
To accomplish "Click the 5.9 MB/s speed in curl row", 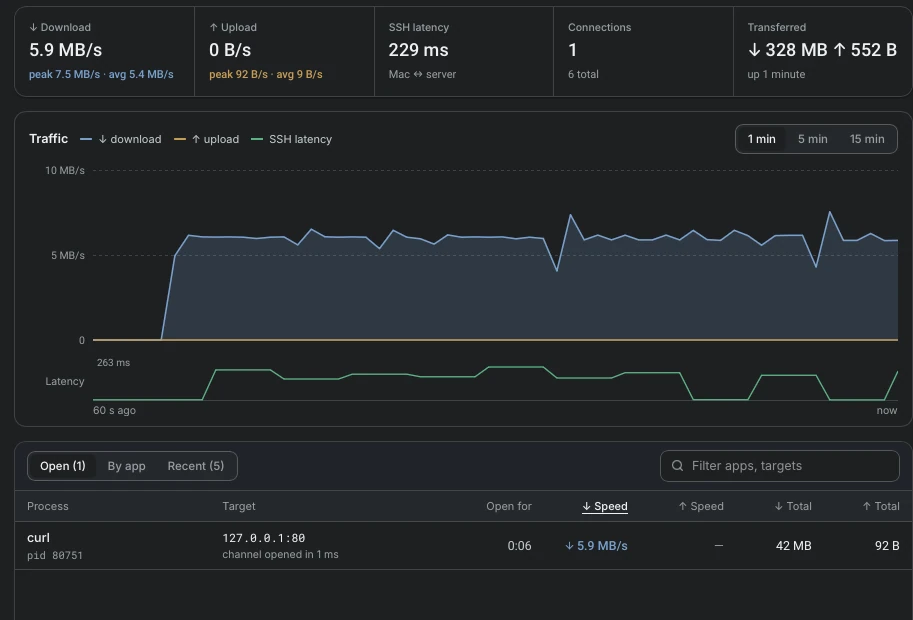I will (596, 546).
